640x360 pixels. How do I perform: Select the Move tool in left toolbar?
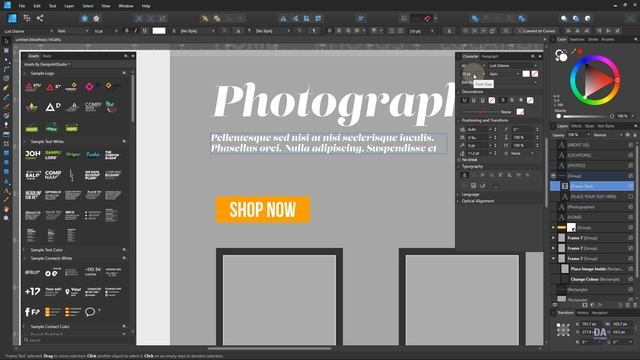6,41
